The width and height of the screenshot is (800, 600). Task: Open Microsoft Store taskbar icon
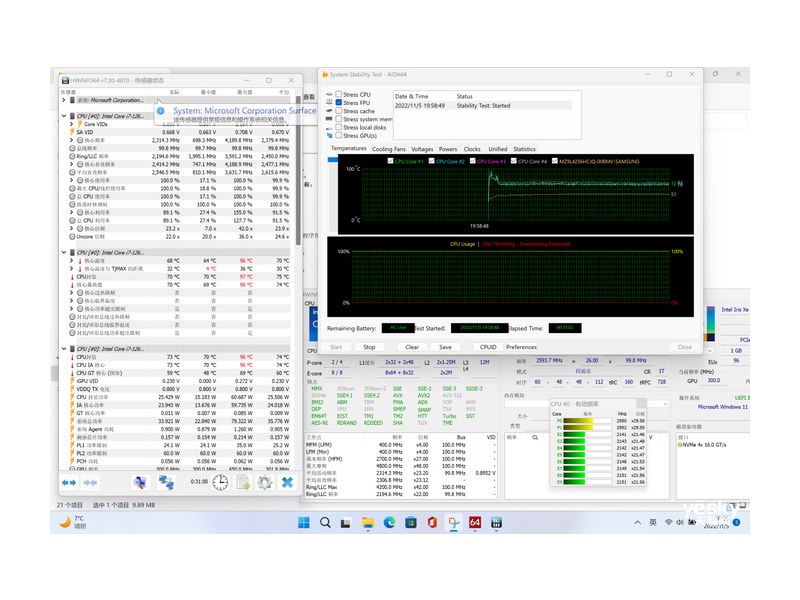(x=411, y=522)
